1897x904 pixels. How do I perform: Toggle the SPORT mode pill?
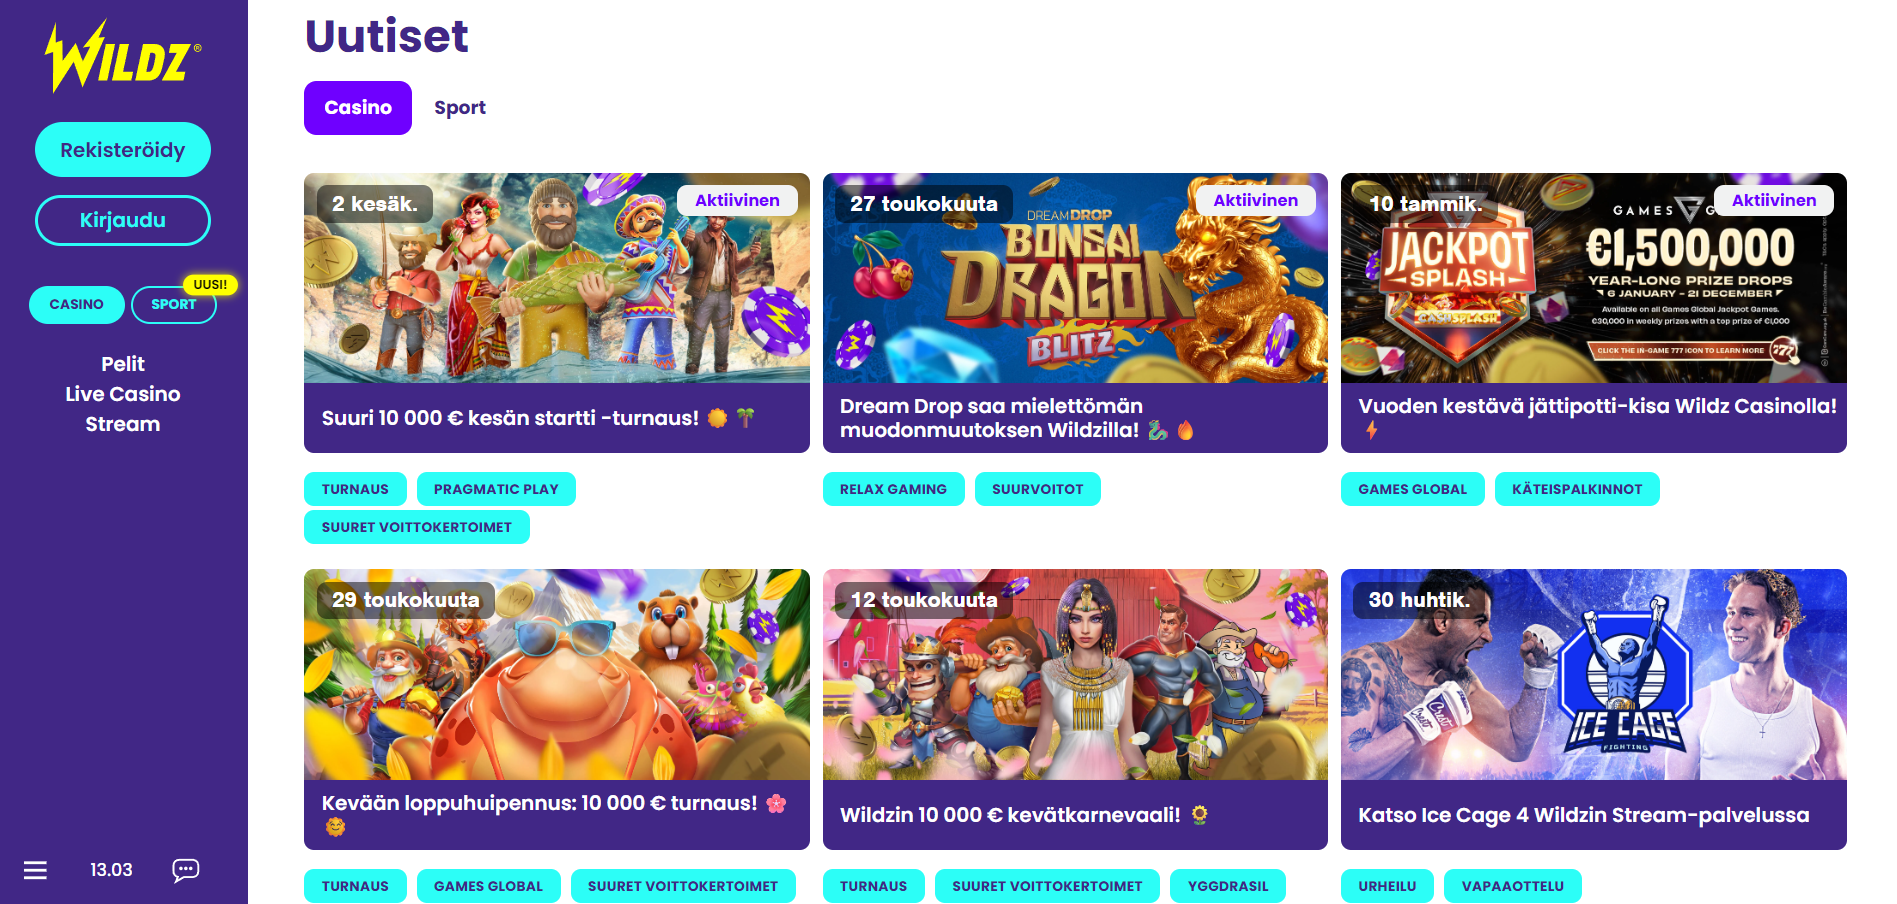point(174,304)
